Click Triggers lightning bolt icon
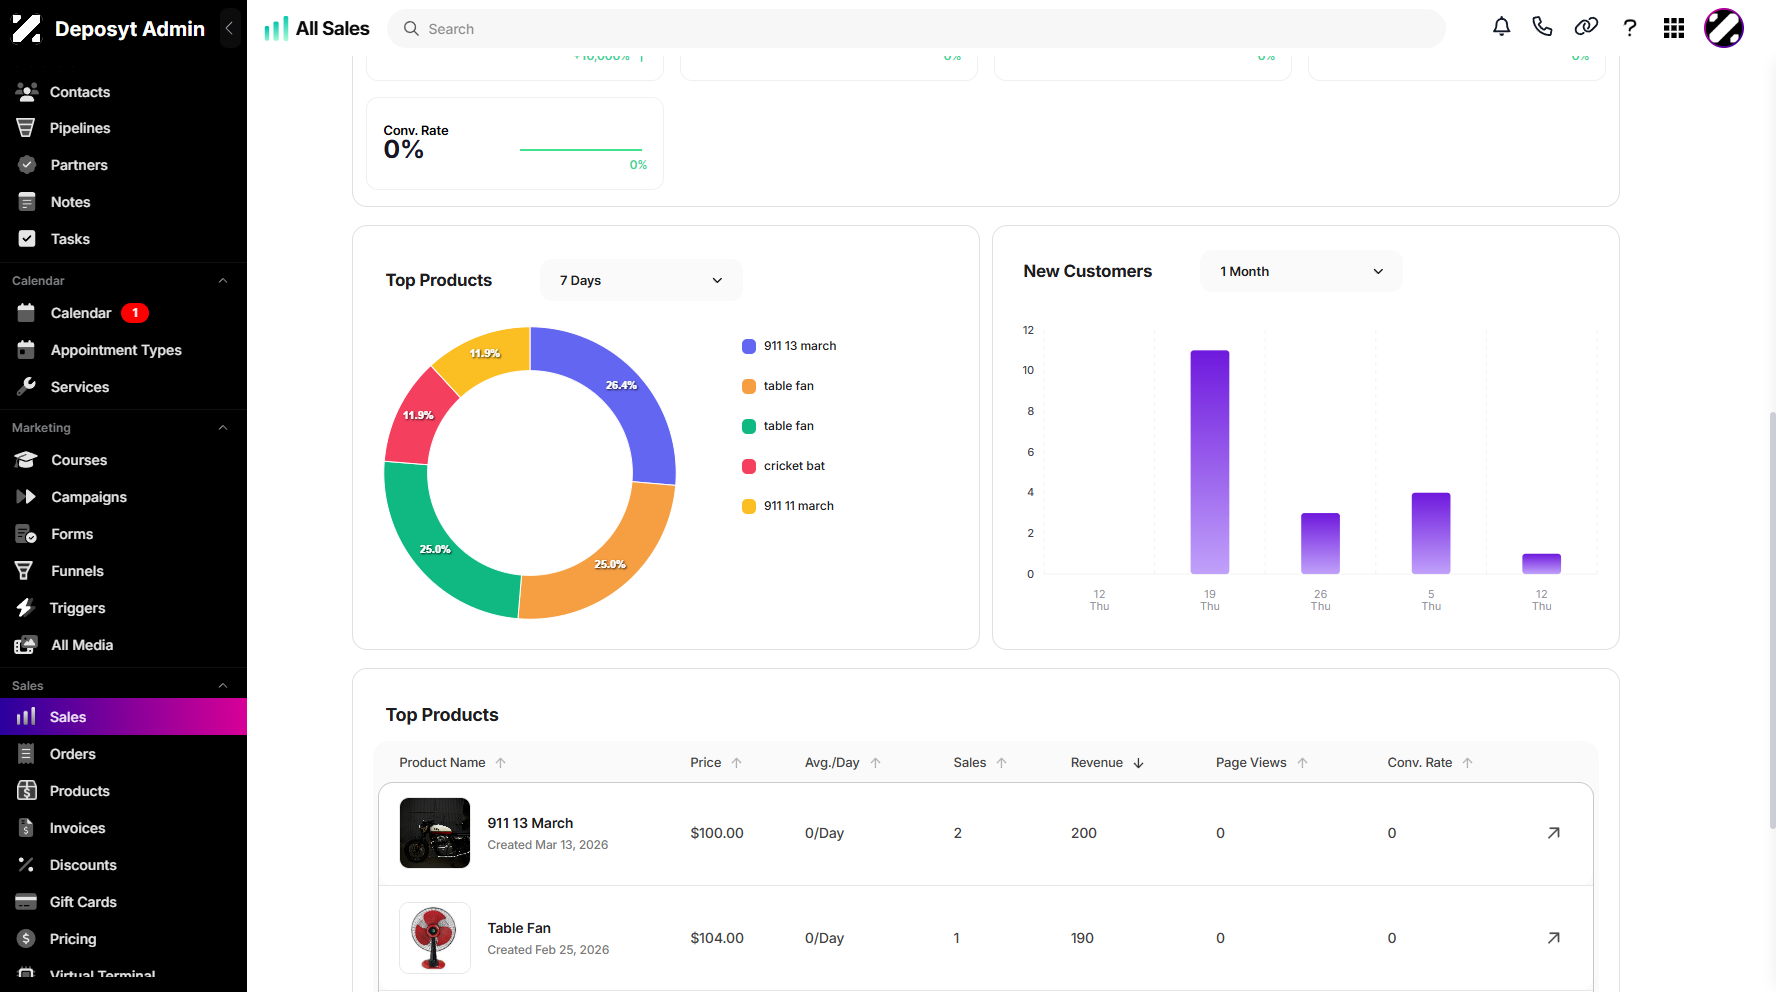 (x=26, y=607)
